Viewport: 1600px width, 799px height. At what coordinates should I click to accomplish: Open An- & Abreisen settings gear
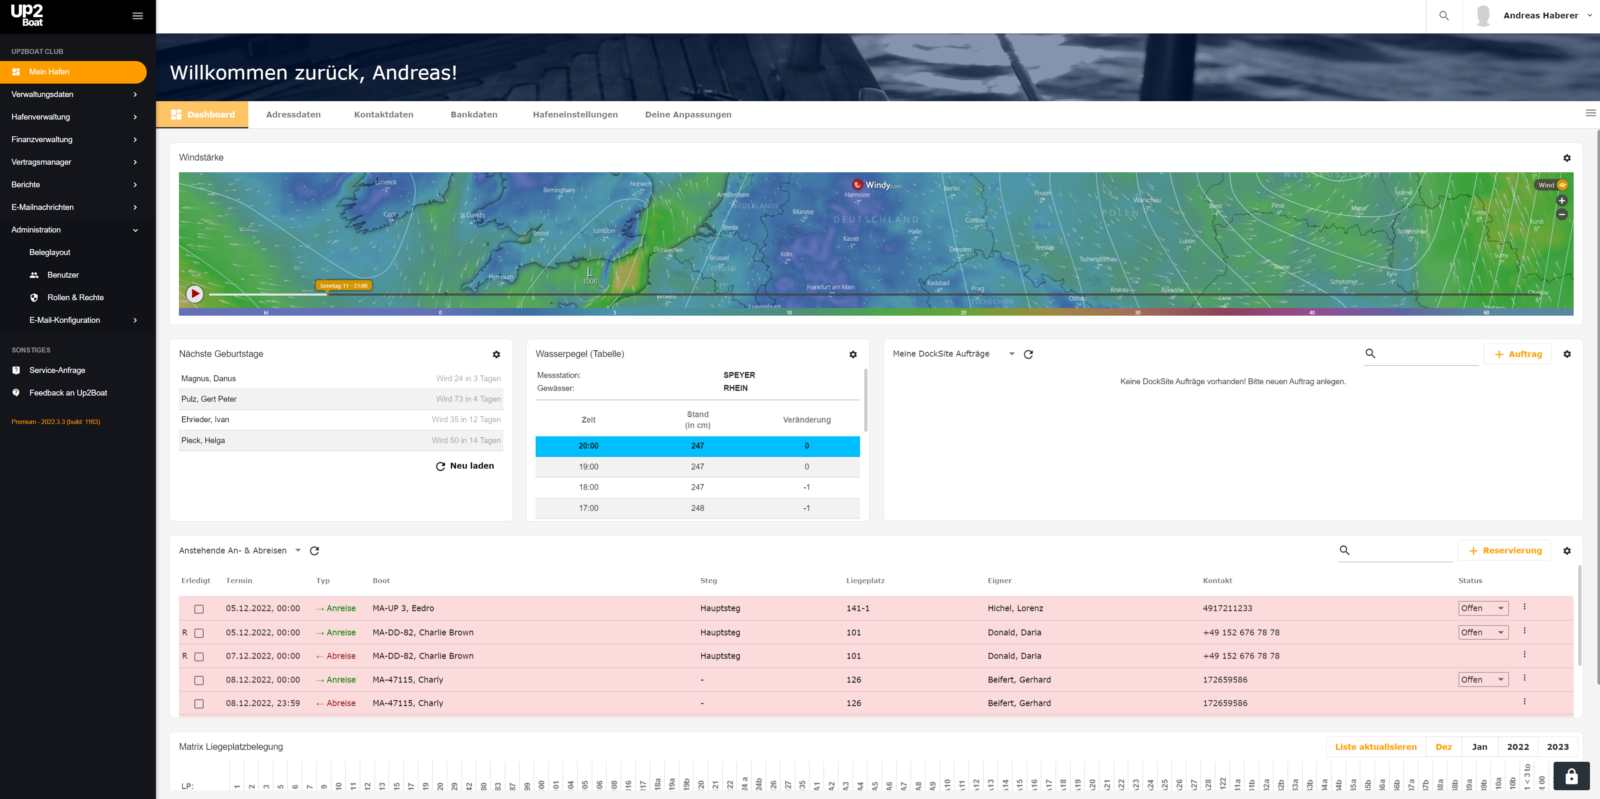pos(1567,551)
